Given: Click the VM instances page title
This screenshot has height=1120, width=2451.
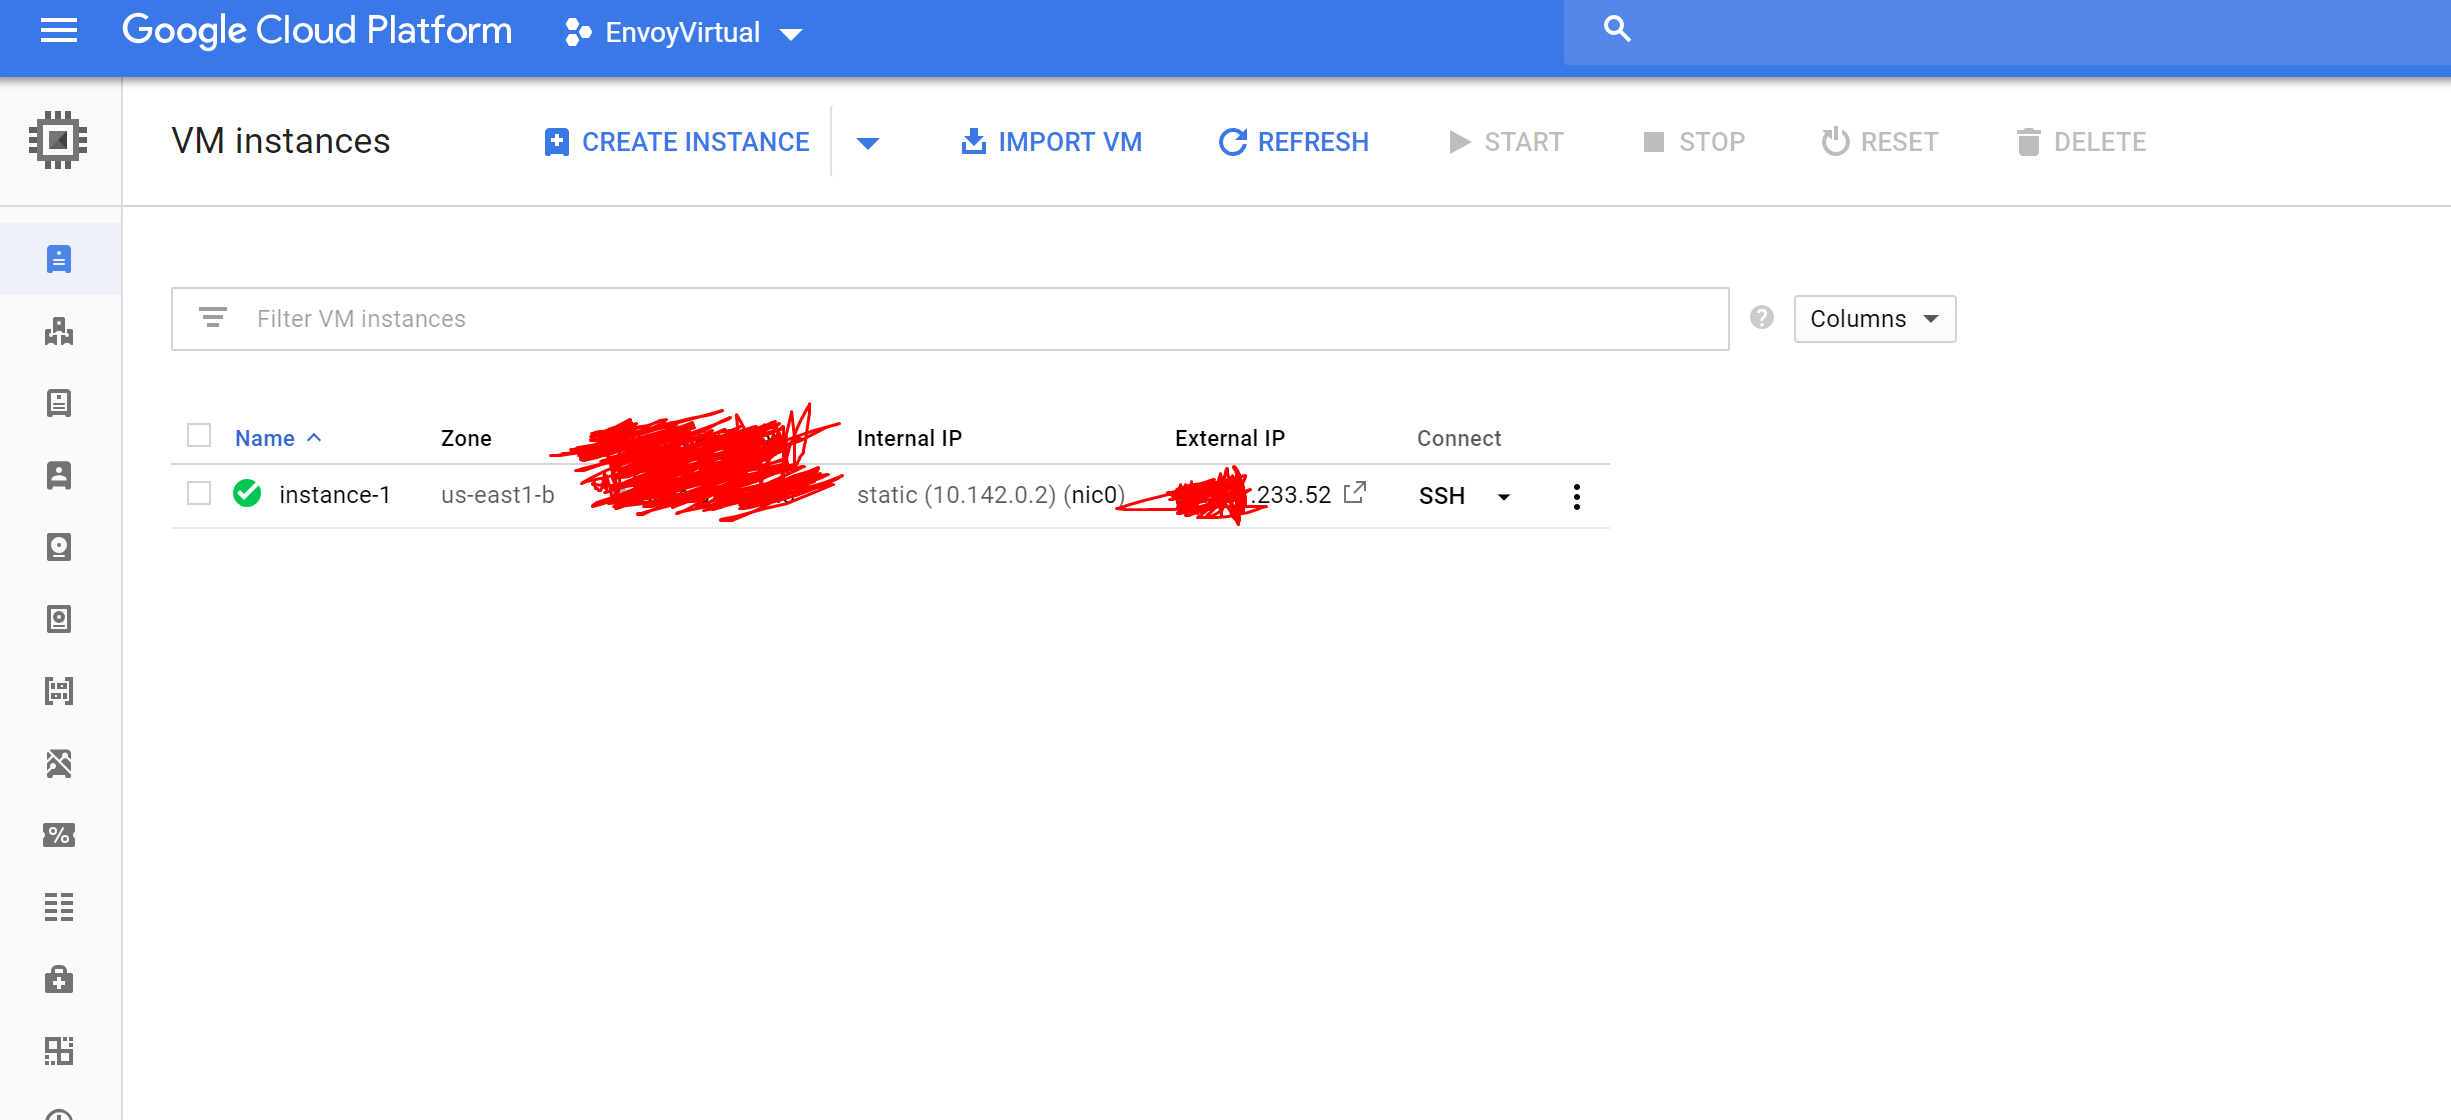Looking at the screenshot, I should coord(281,141).
